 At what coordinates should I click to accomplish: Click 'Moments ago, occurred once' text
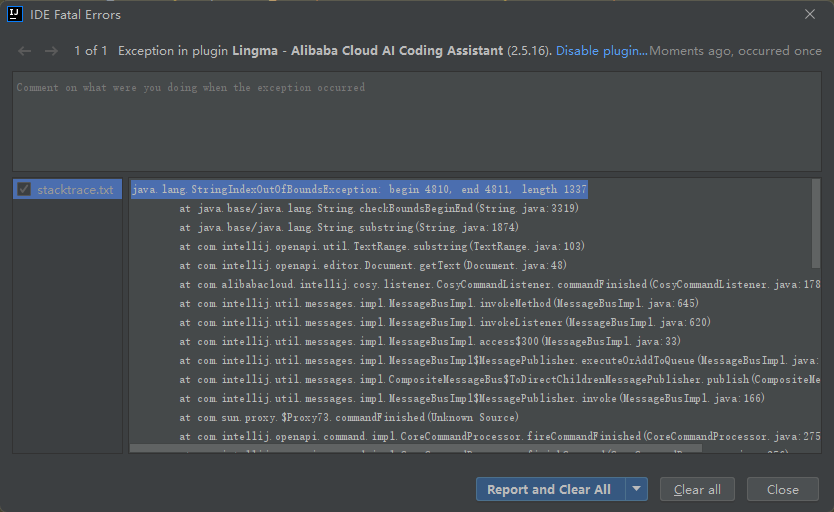[735, 51]
